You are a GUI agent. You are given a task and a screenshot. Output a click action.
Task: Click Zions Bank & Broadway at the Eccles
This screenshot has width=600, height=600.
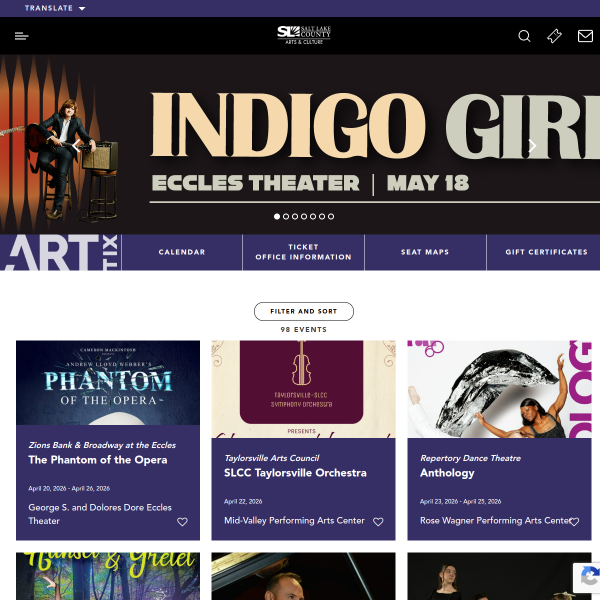[x=102, y=445]
